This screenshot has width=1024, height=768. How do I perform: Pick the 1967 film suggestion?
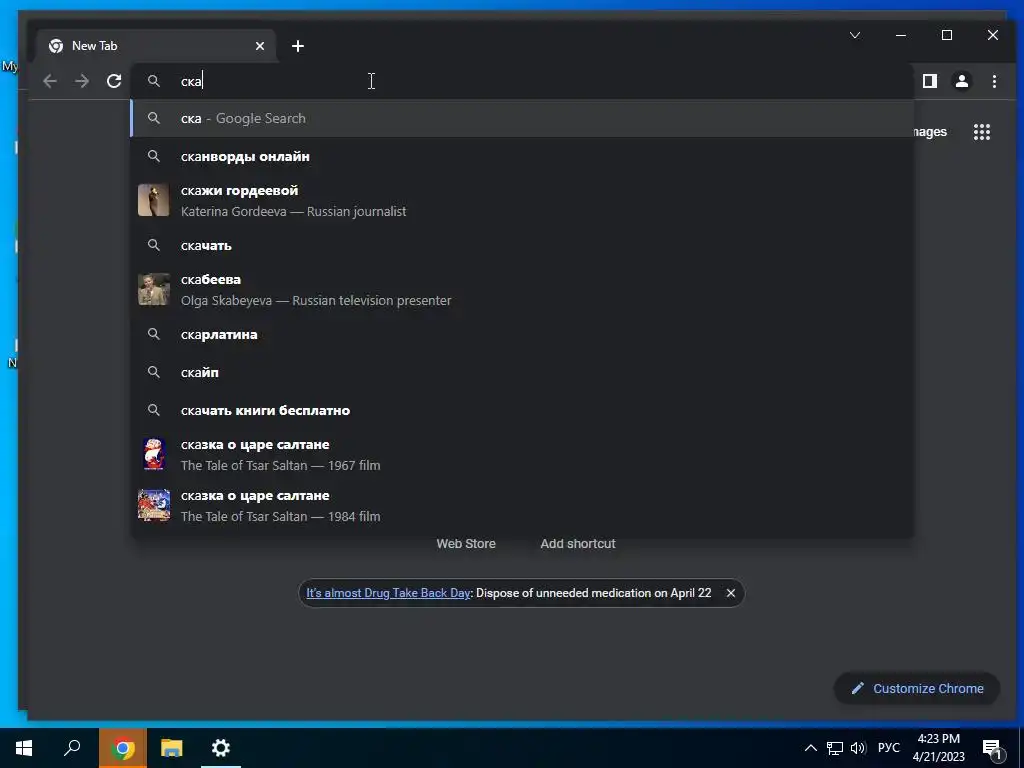(x=522, y=455)
